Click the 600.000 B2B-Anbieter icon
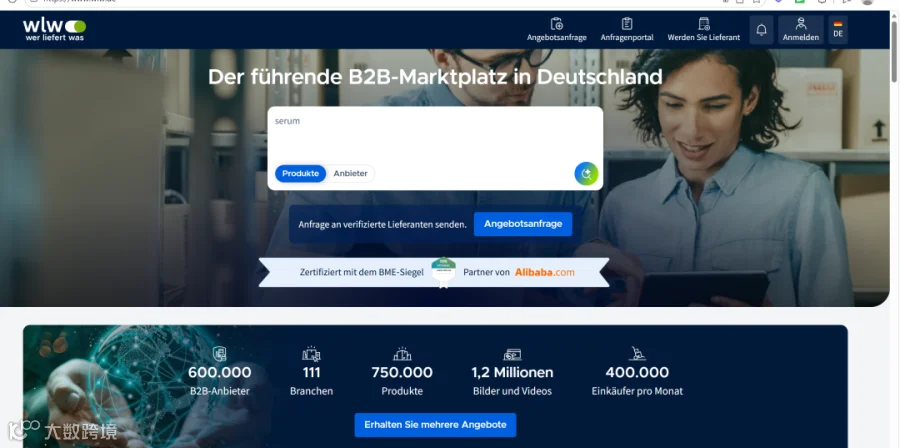The height and width of the screenshot is (448, 900). pos(220,353)
